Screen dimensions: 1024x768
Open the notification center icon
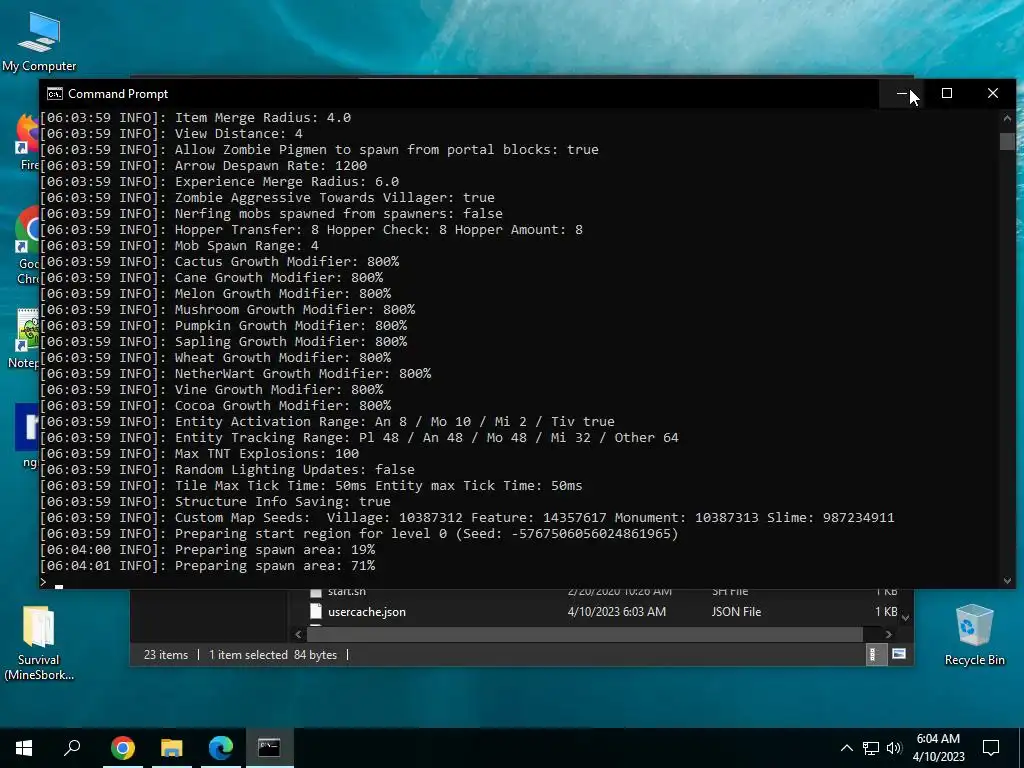click(x=991, y=748)
